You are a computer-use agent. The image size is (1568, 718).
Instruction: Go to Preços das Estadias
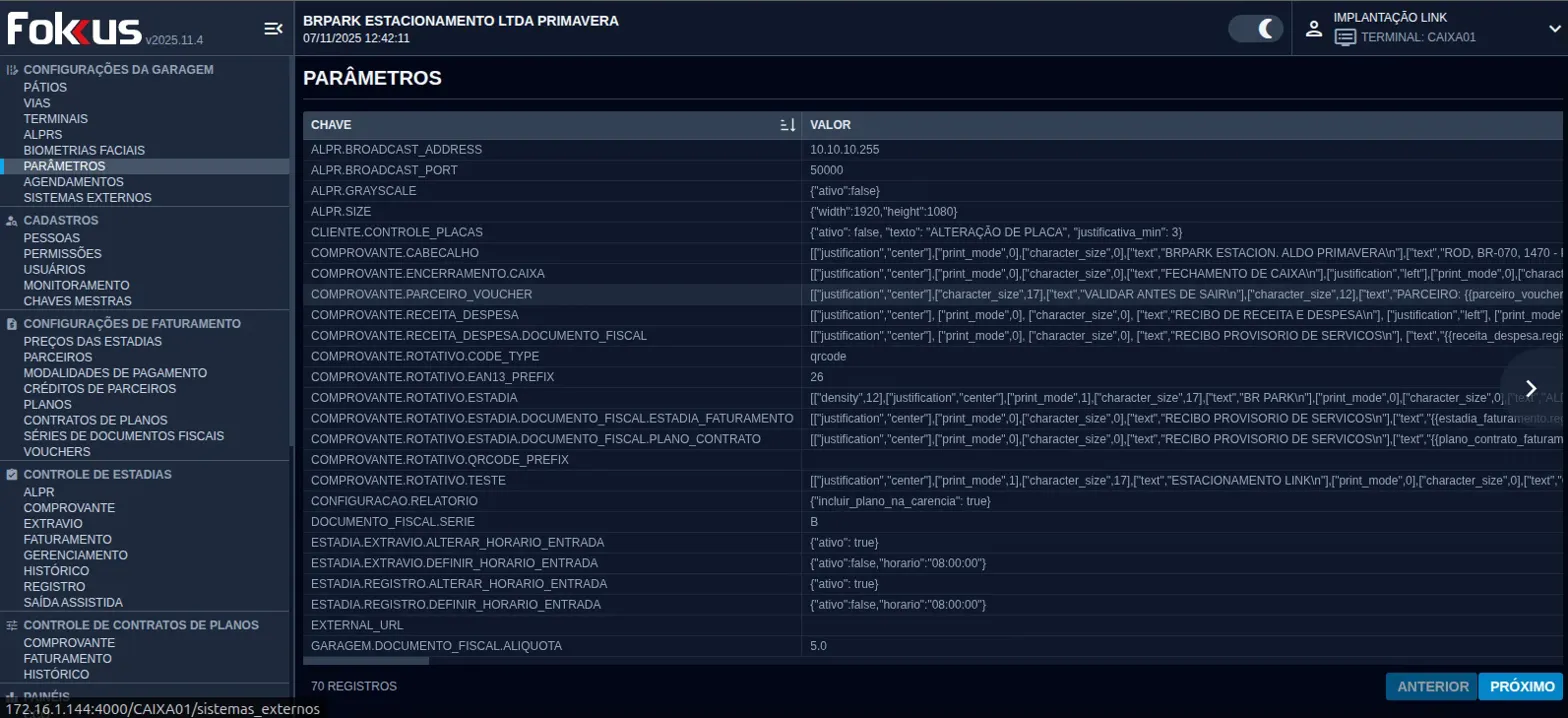tap(92, 341)
